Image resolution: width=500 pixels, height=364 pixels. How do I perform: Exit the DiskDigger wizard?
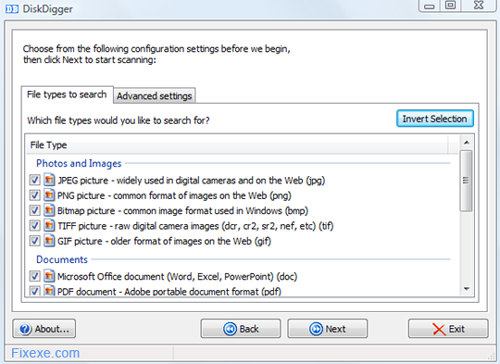click(448, 329)
